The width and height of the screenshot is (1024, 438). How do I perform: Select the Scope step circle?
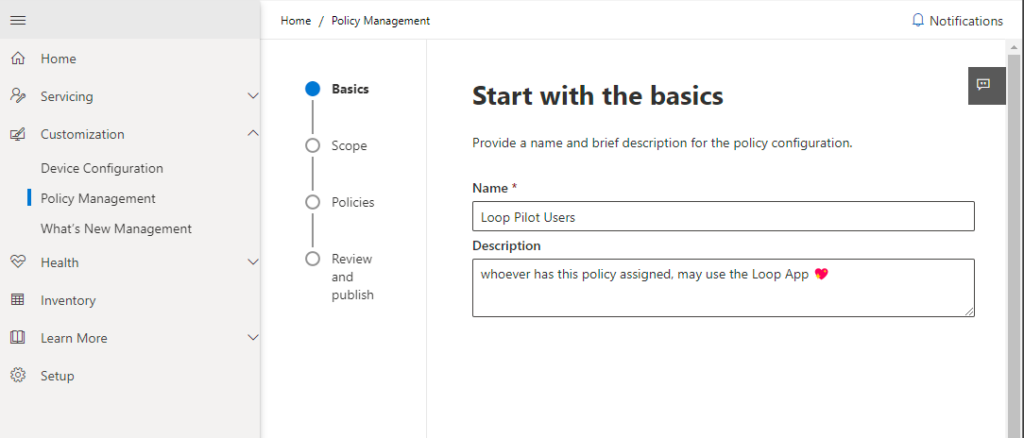pyautogui.click(x=313, y=146)
